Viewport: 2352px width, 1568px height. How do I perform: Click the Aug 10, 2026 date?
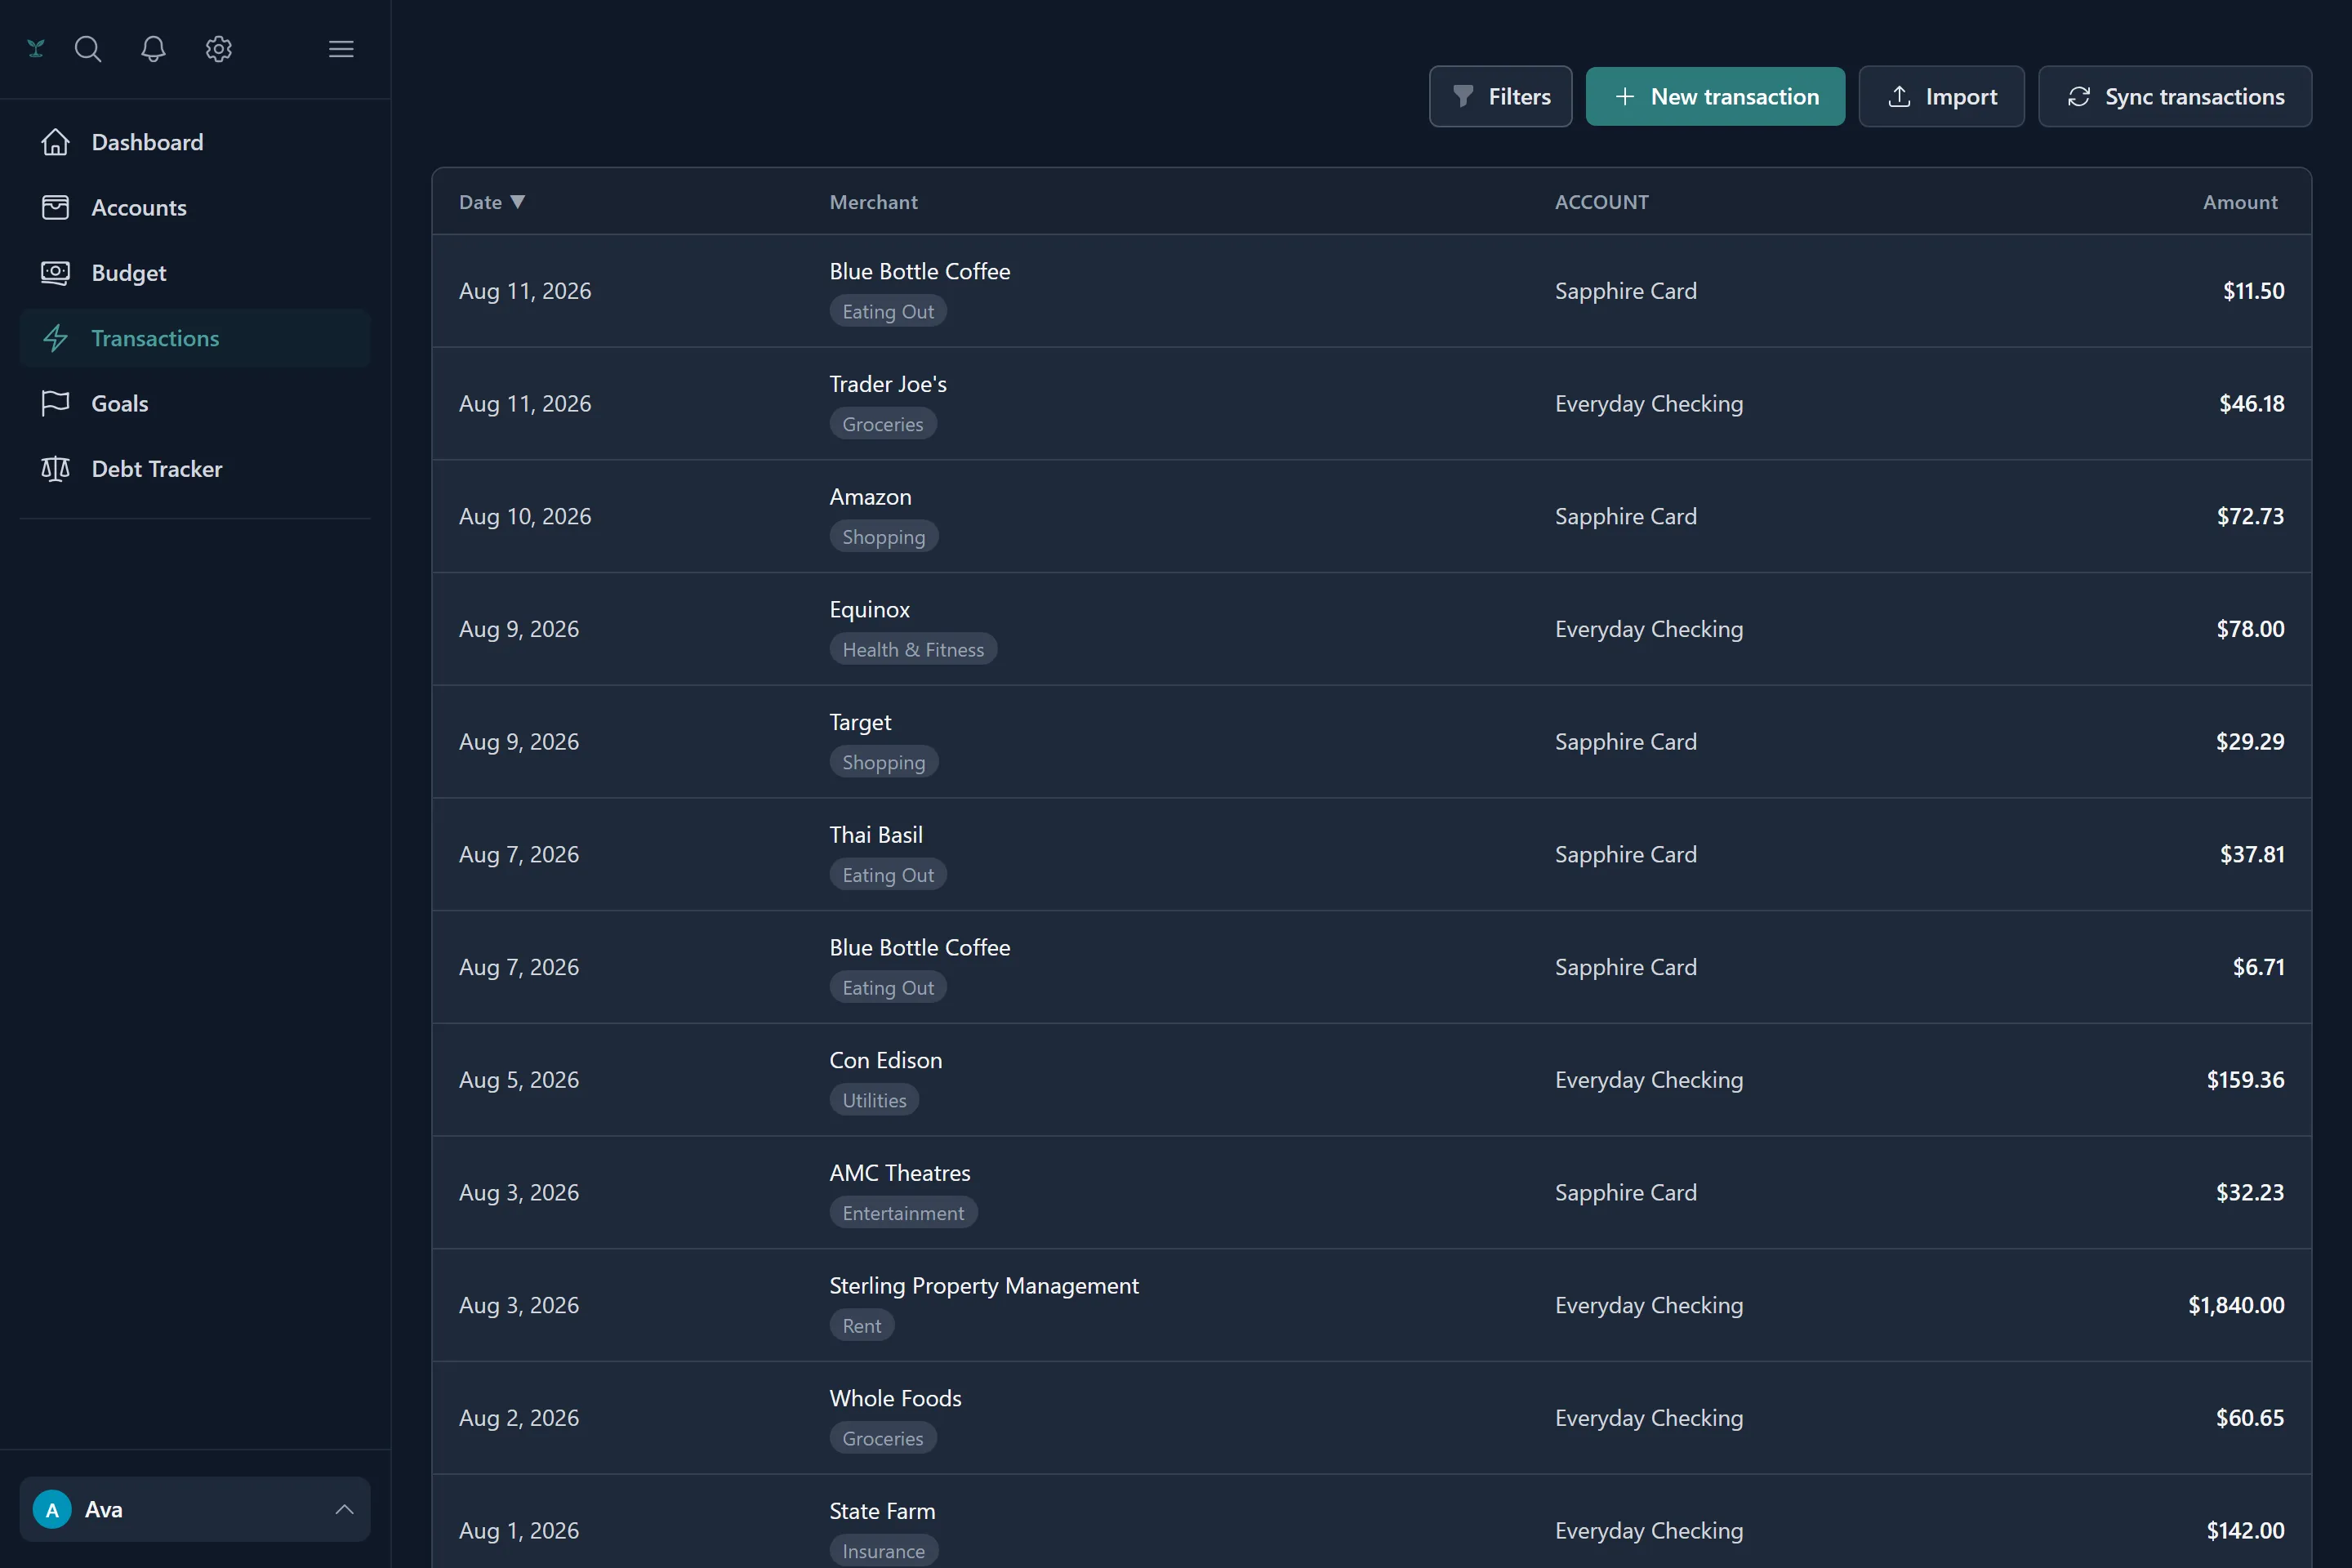click(525, 517)
